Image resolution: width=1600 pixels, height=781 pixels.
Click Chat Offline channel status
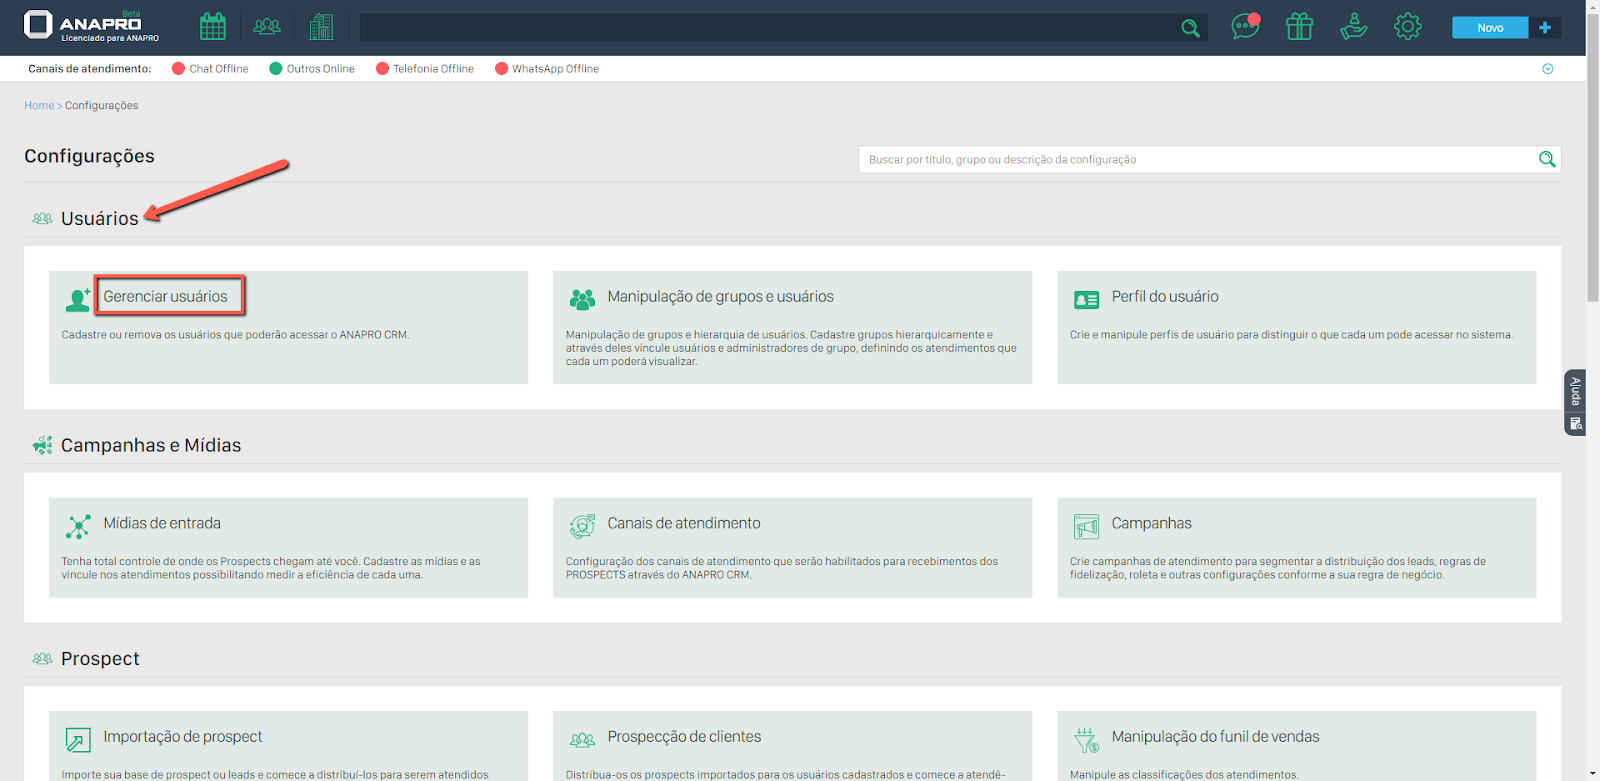210,69
